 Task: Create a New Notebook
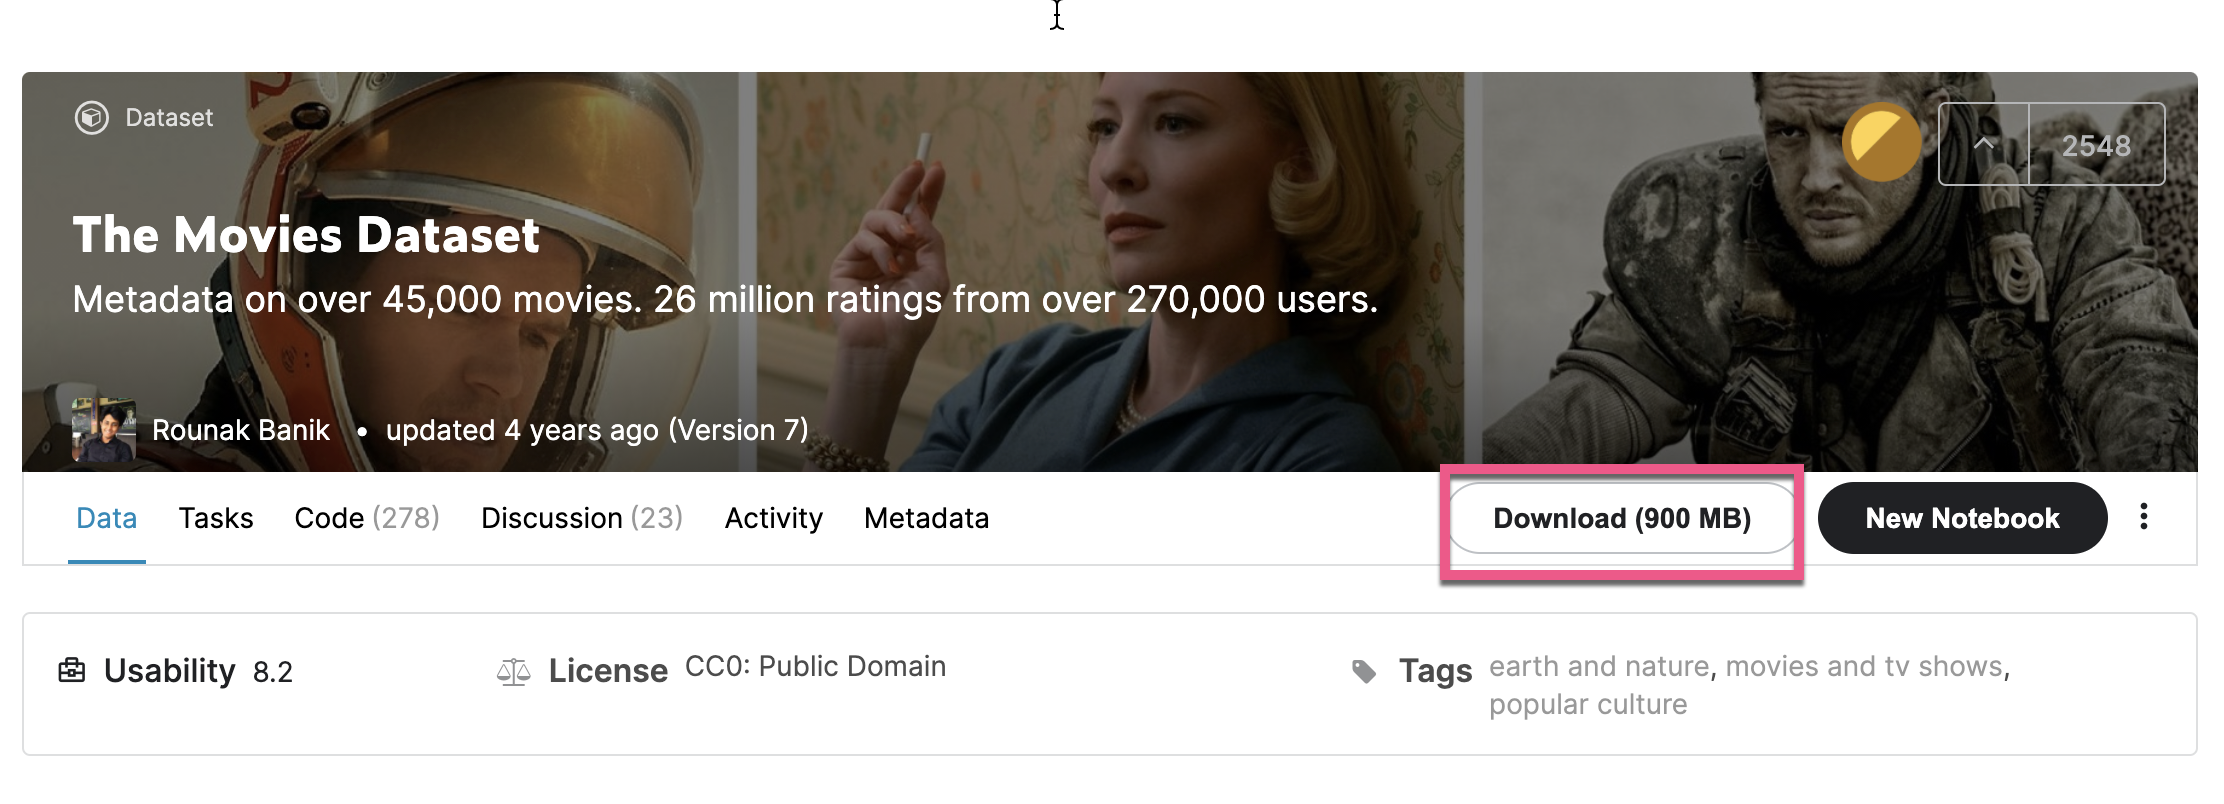(1961, 518)
